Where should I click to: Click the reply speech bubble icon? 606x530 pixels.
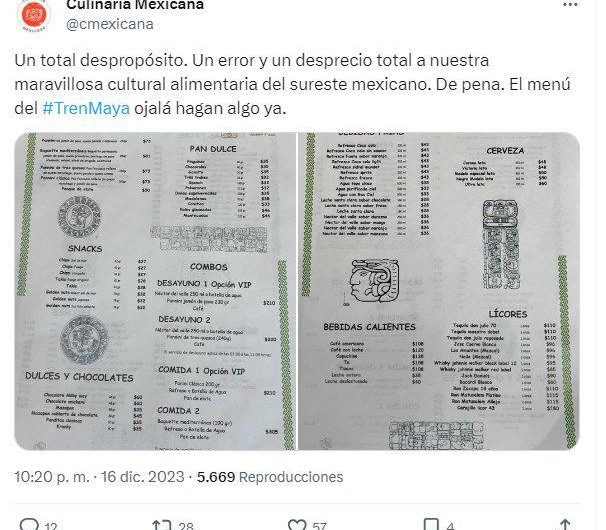click(29, 525)
